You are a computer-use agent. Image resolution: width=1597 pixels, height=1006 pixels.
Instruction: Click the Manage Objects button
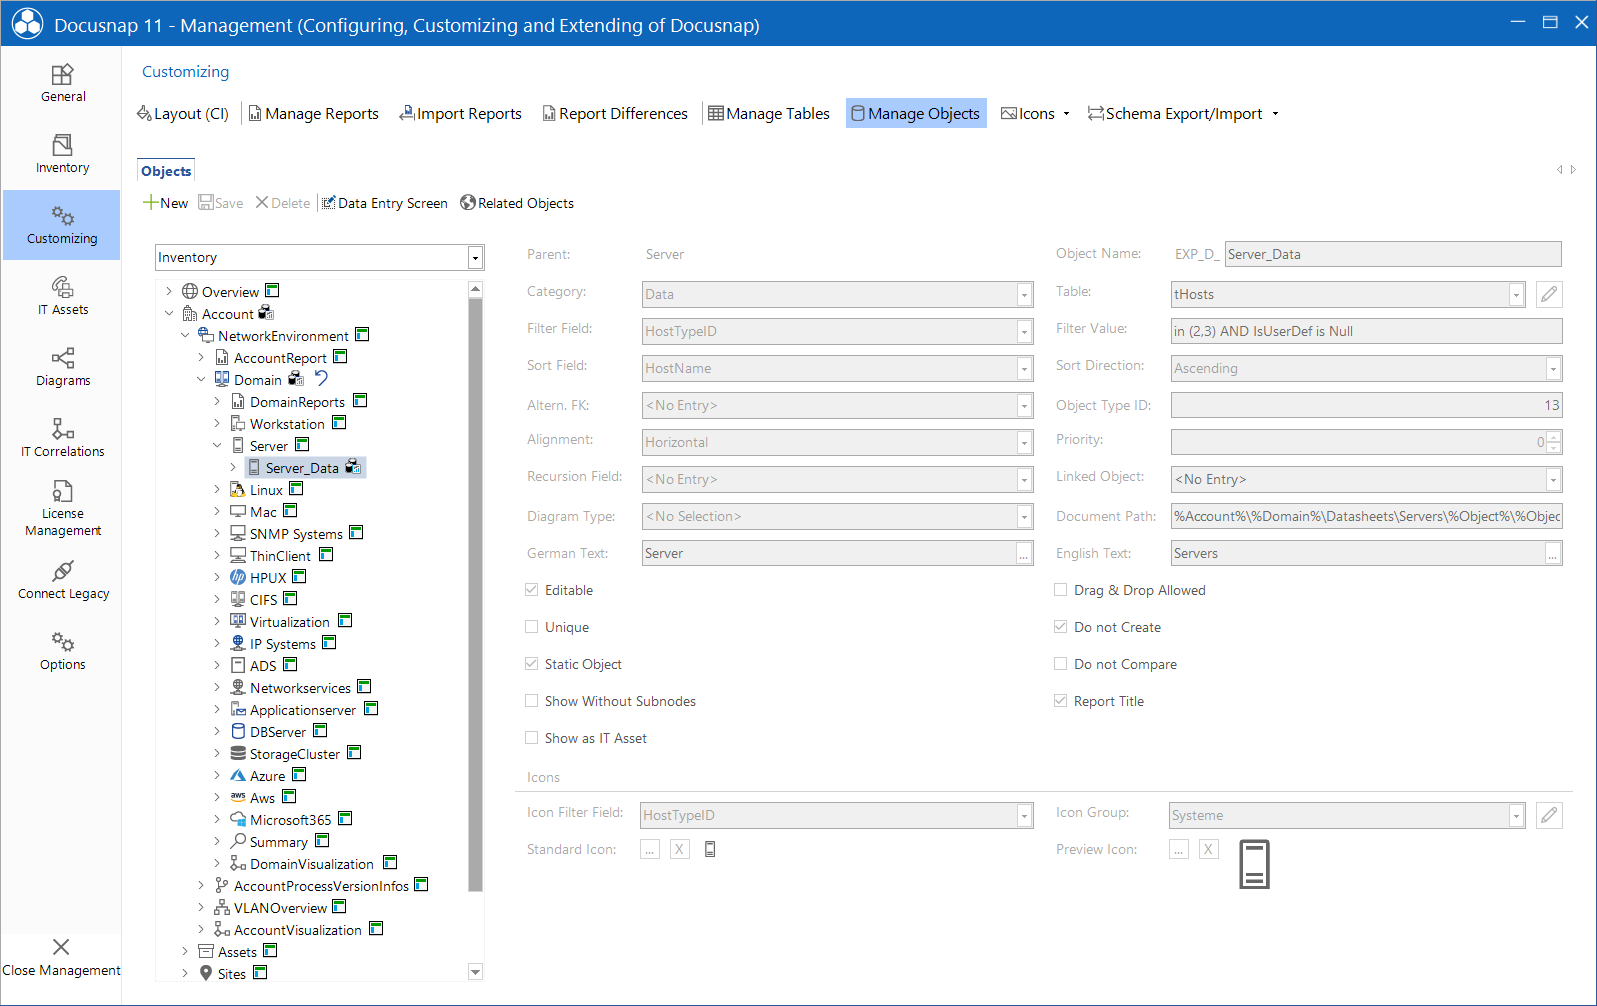[916, 113]
